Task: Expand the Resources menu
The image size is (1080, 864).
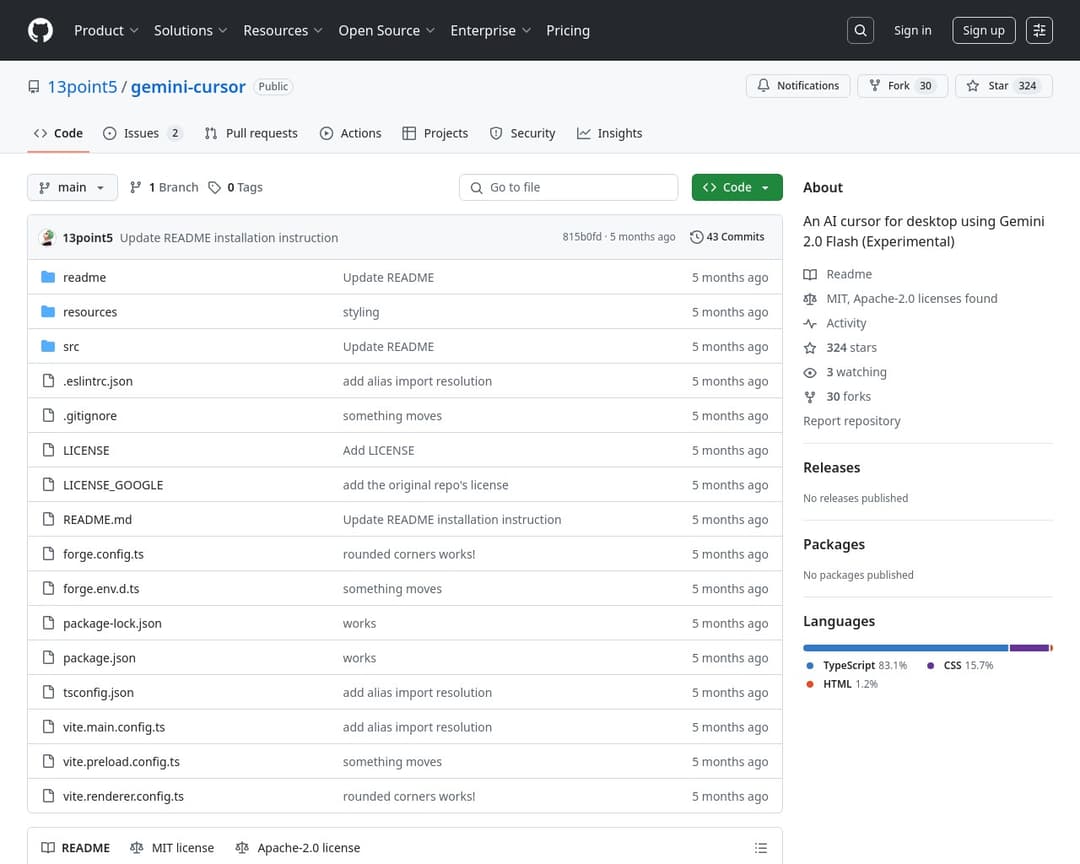Action: click(x=282, y=30)
